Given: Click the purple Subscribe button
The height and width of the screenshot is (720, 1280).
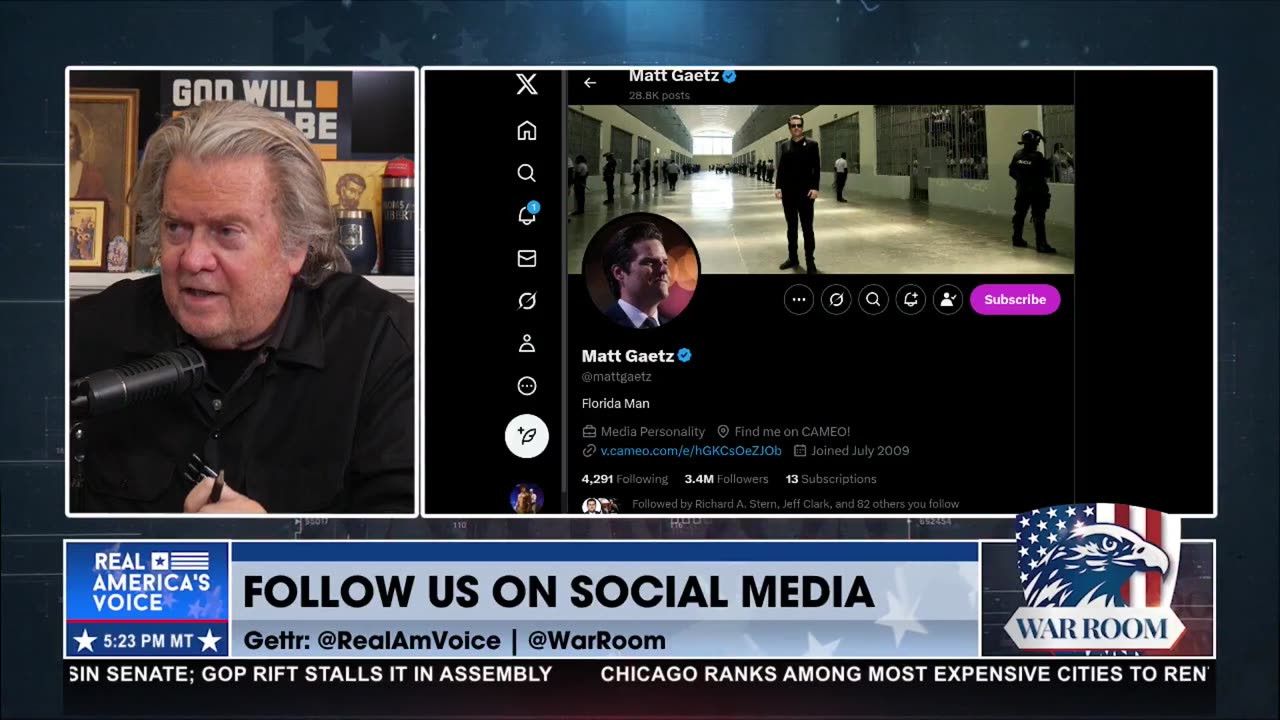Looking at the screenshot, I should 1015,299.
